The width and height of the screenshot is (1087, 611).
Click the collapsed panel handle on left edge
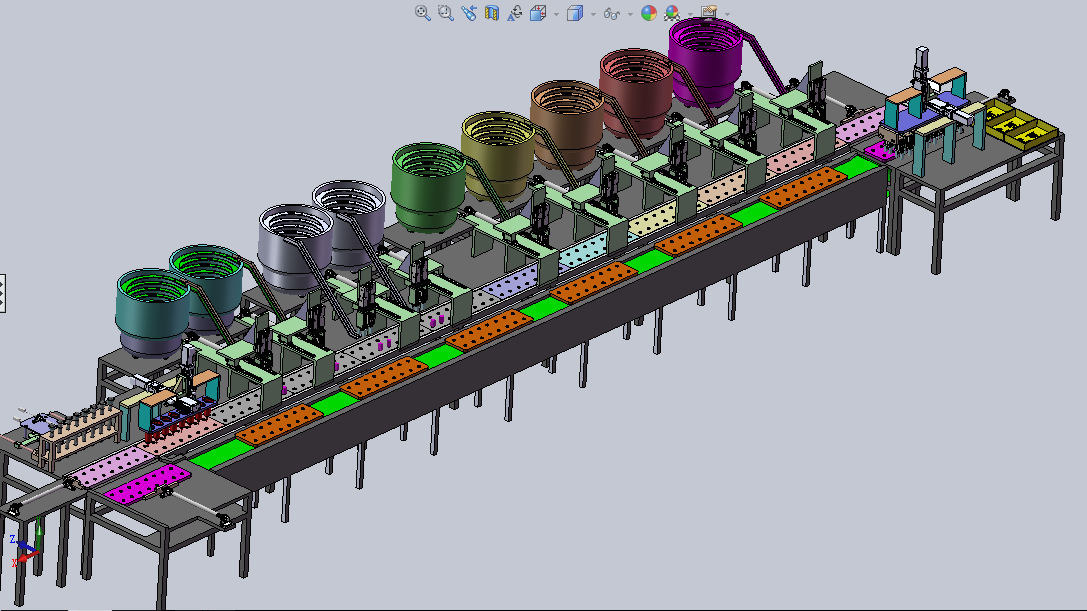tap(3, 293)
